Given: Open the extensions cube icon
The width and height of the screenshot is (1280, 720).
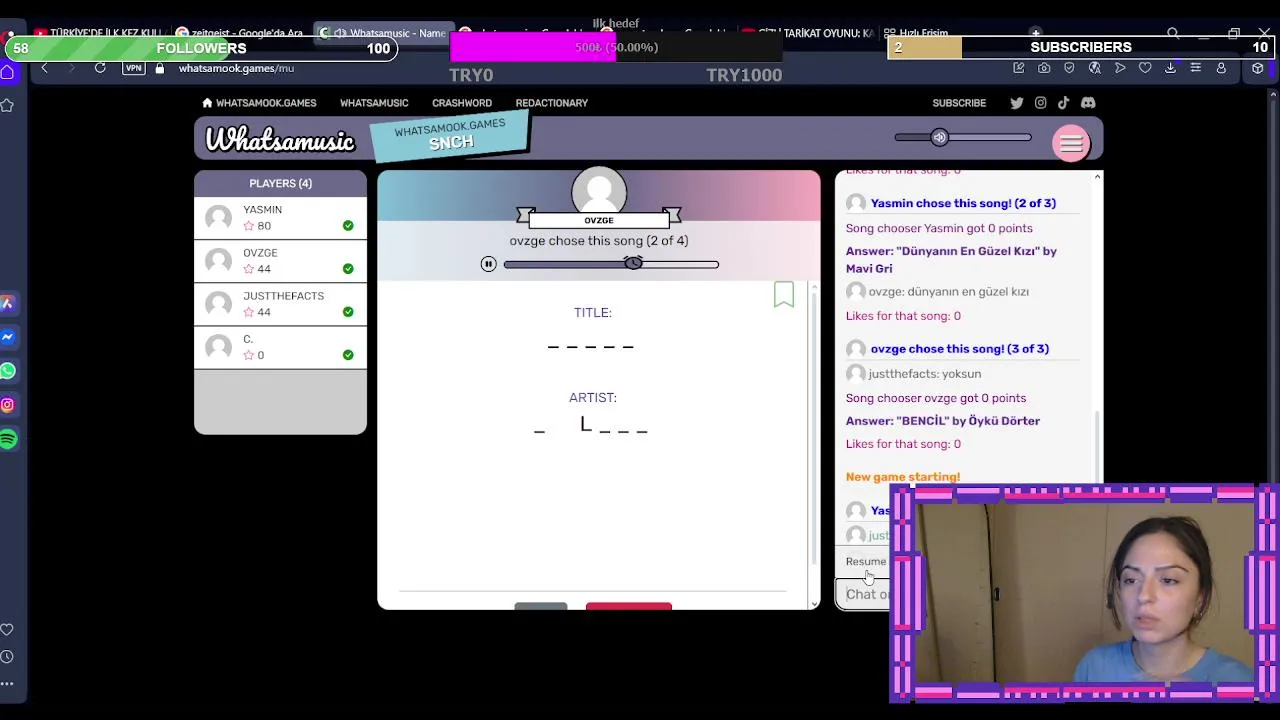Looking at the screenshot, I should [x=1257, y=68].
